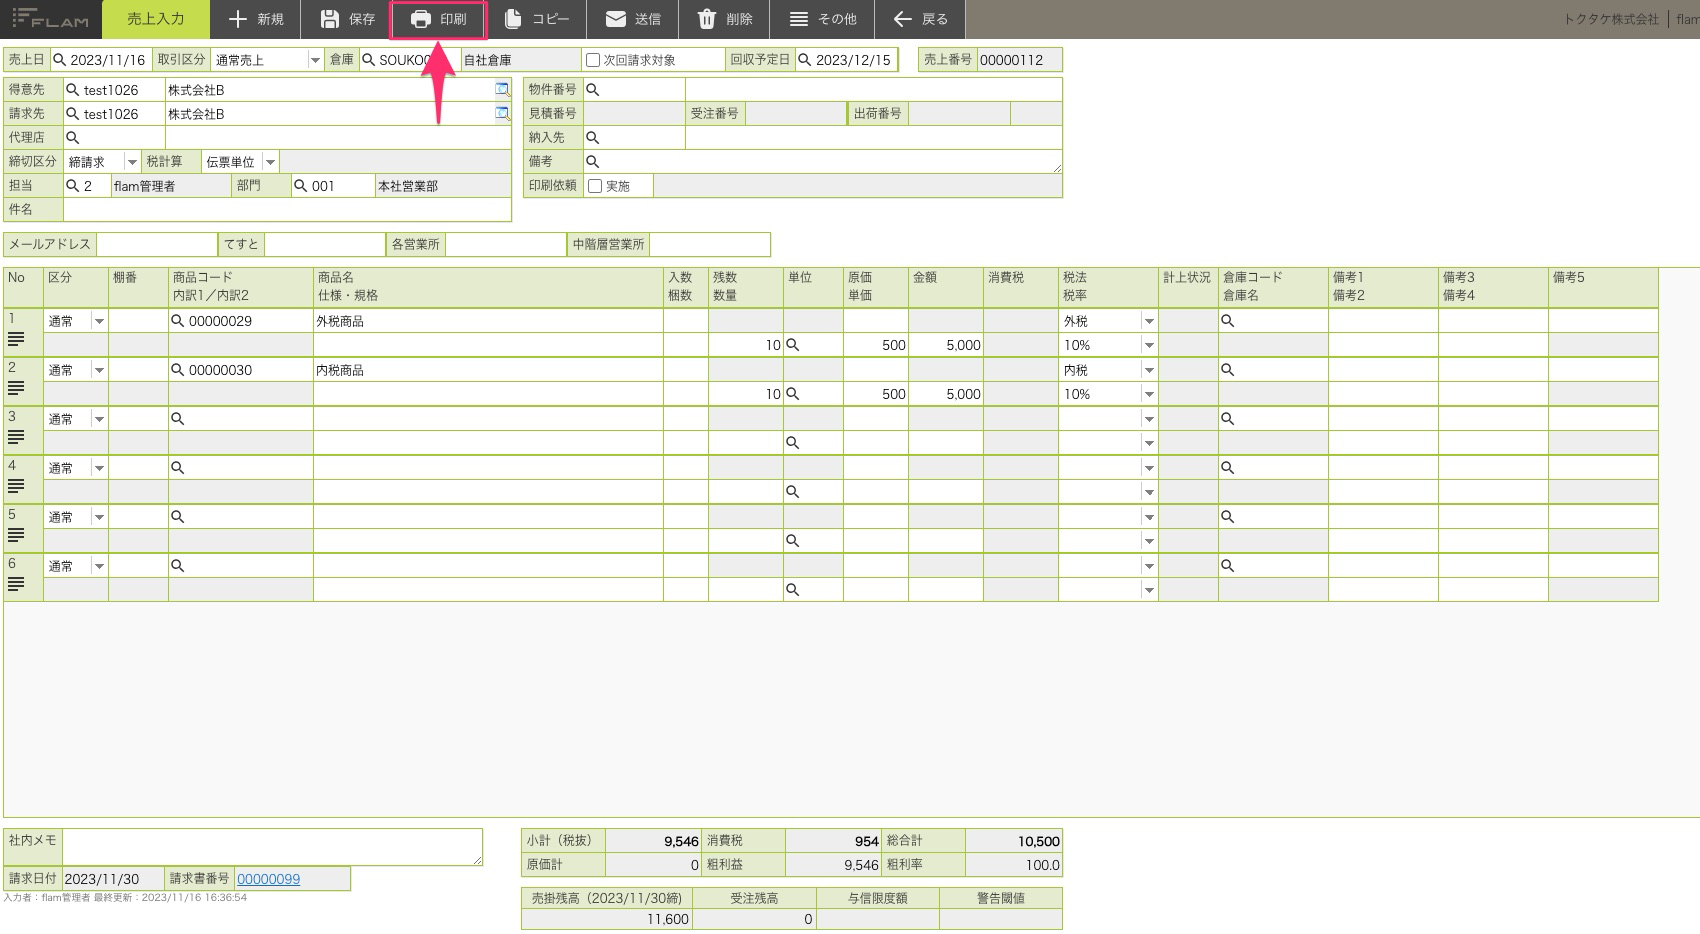Click the 請求日付 2023/11/30 field

(x=112, y=879)
